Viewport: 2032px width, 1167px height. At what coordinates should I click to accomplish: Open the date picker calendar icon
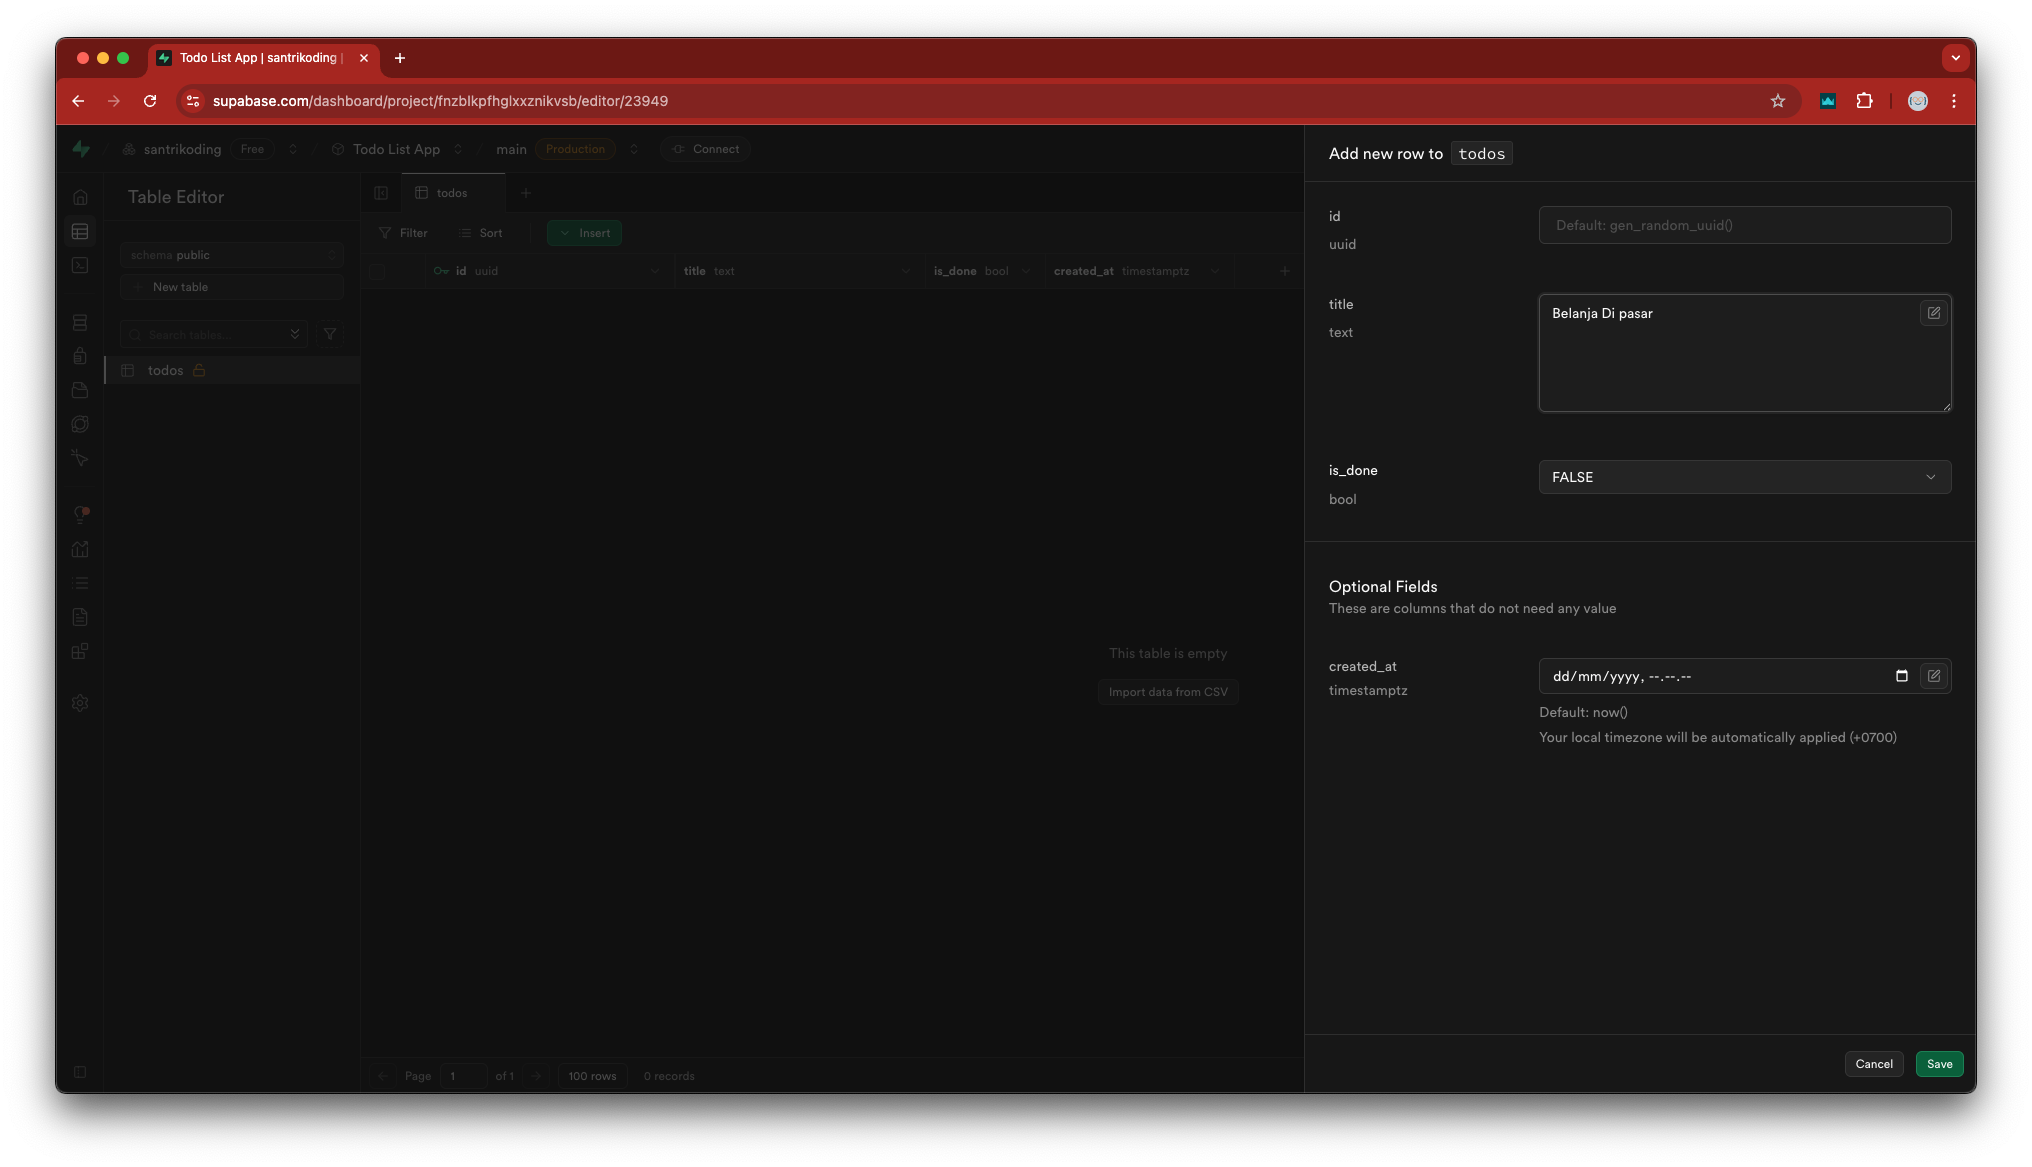pos(1901,676)
